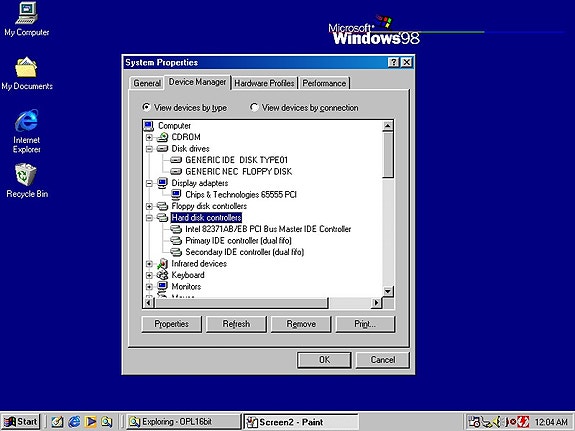Open the Start menu

point(21,422)
